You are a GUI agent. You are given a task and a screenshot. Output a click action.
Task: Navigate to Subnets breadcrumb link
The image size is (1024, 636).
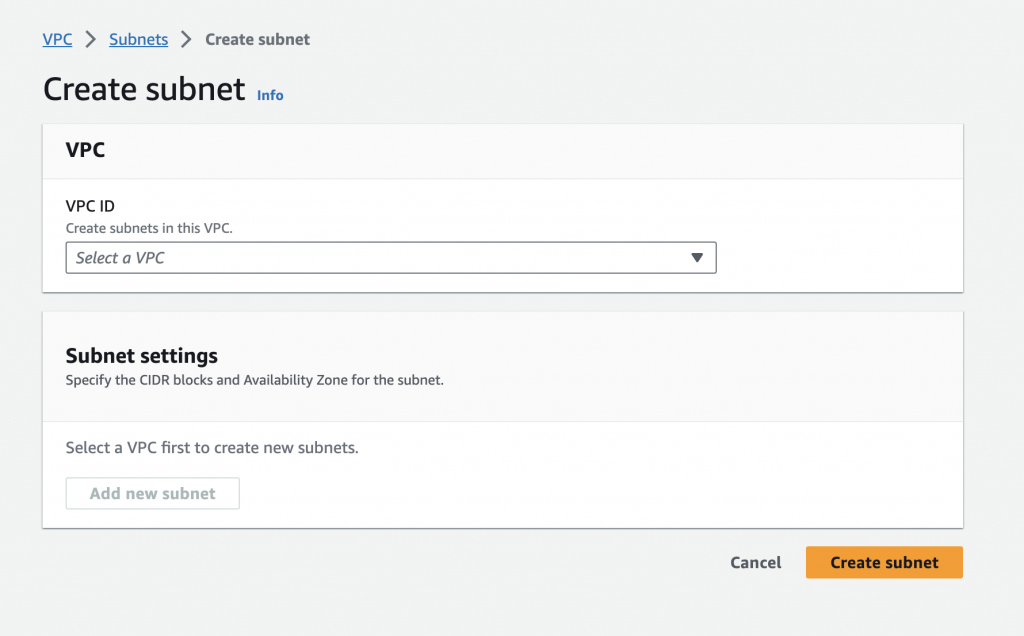[x=138, y=40]
